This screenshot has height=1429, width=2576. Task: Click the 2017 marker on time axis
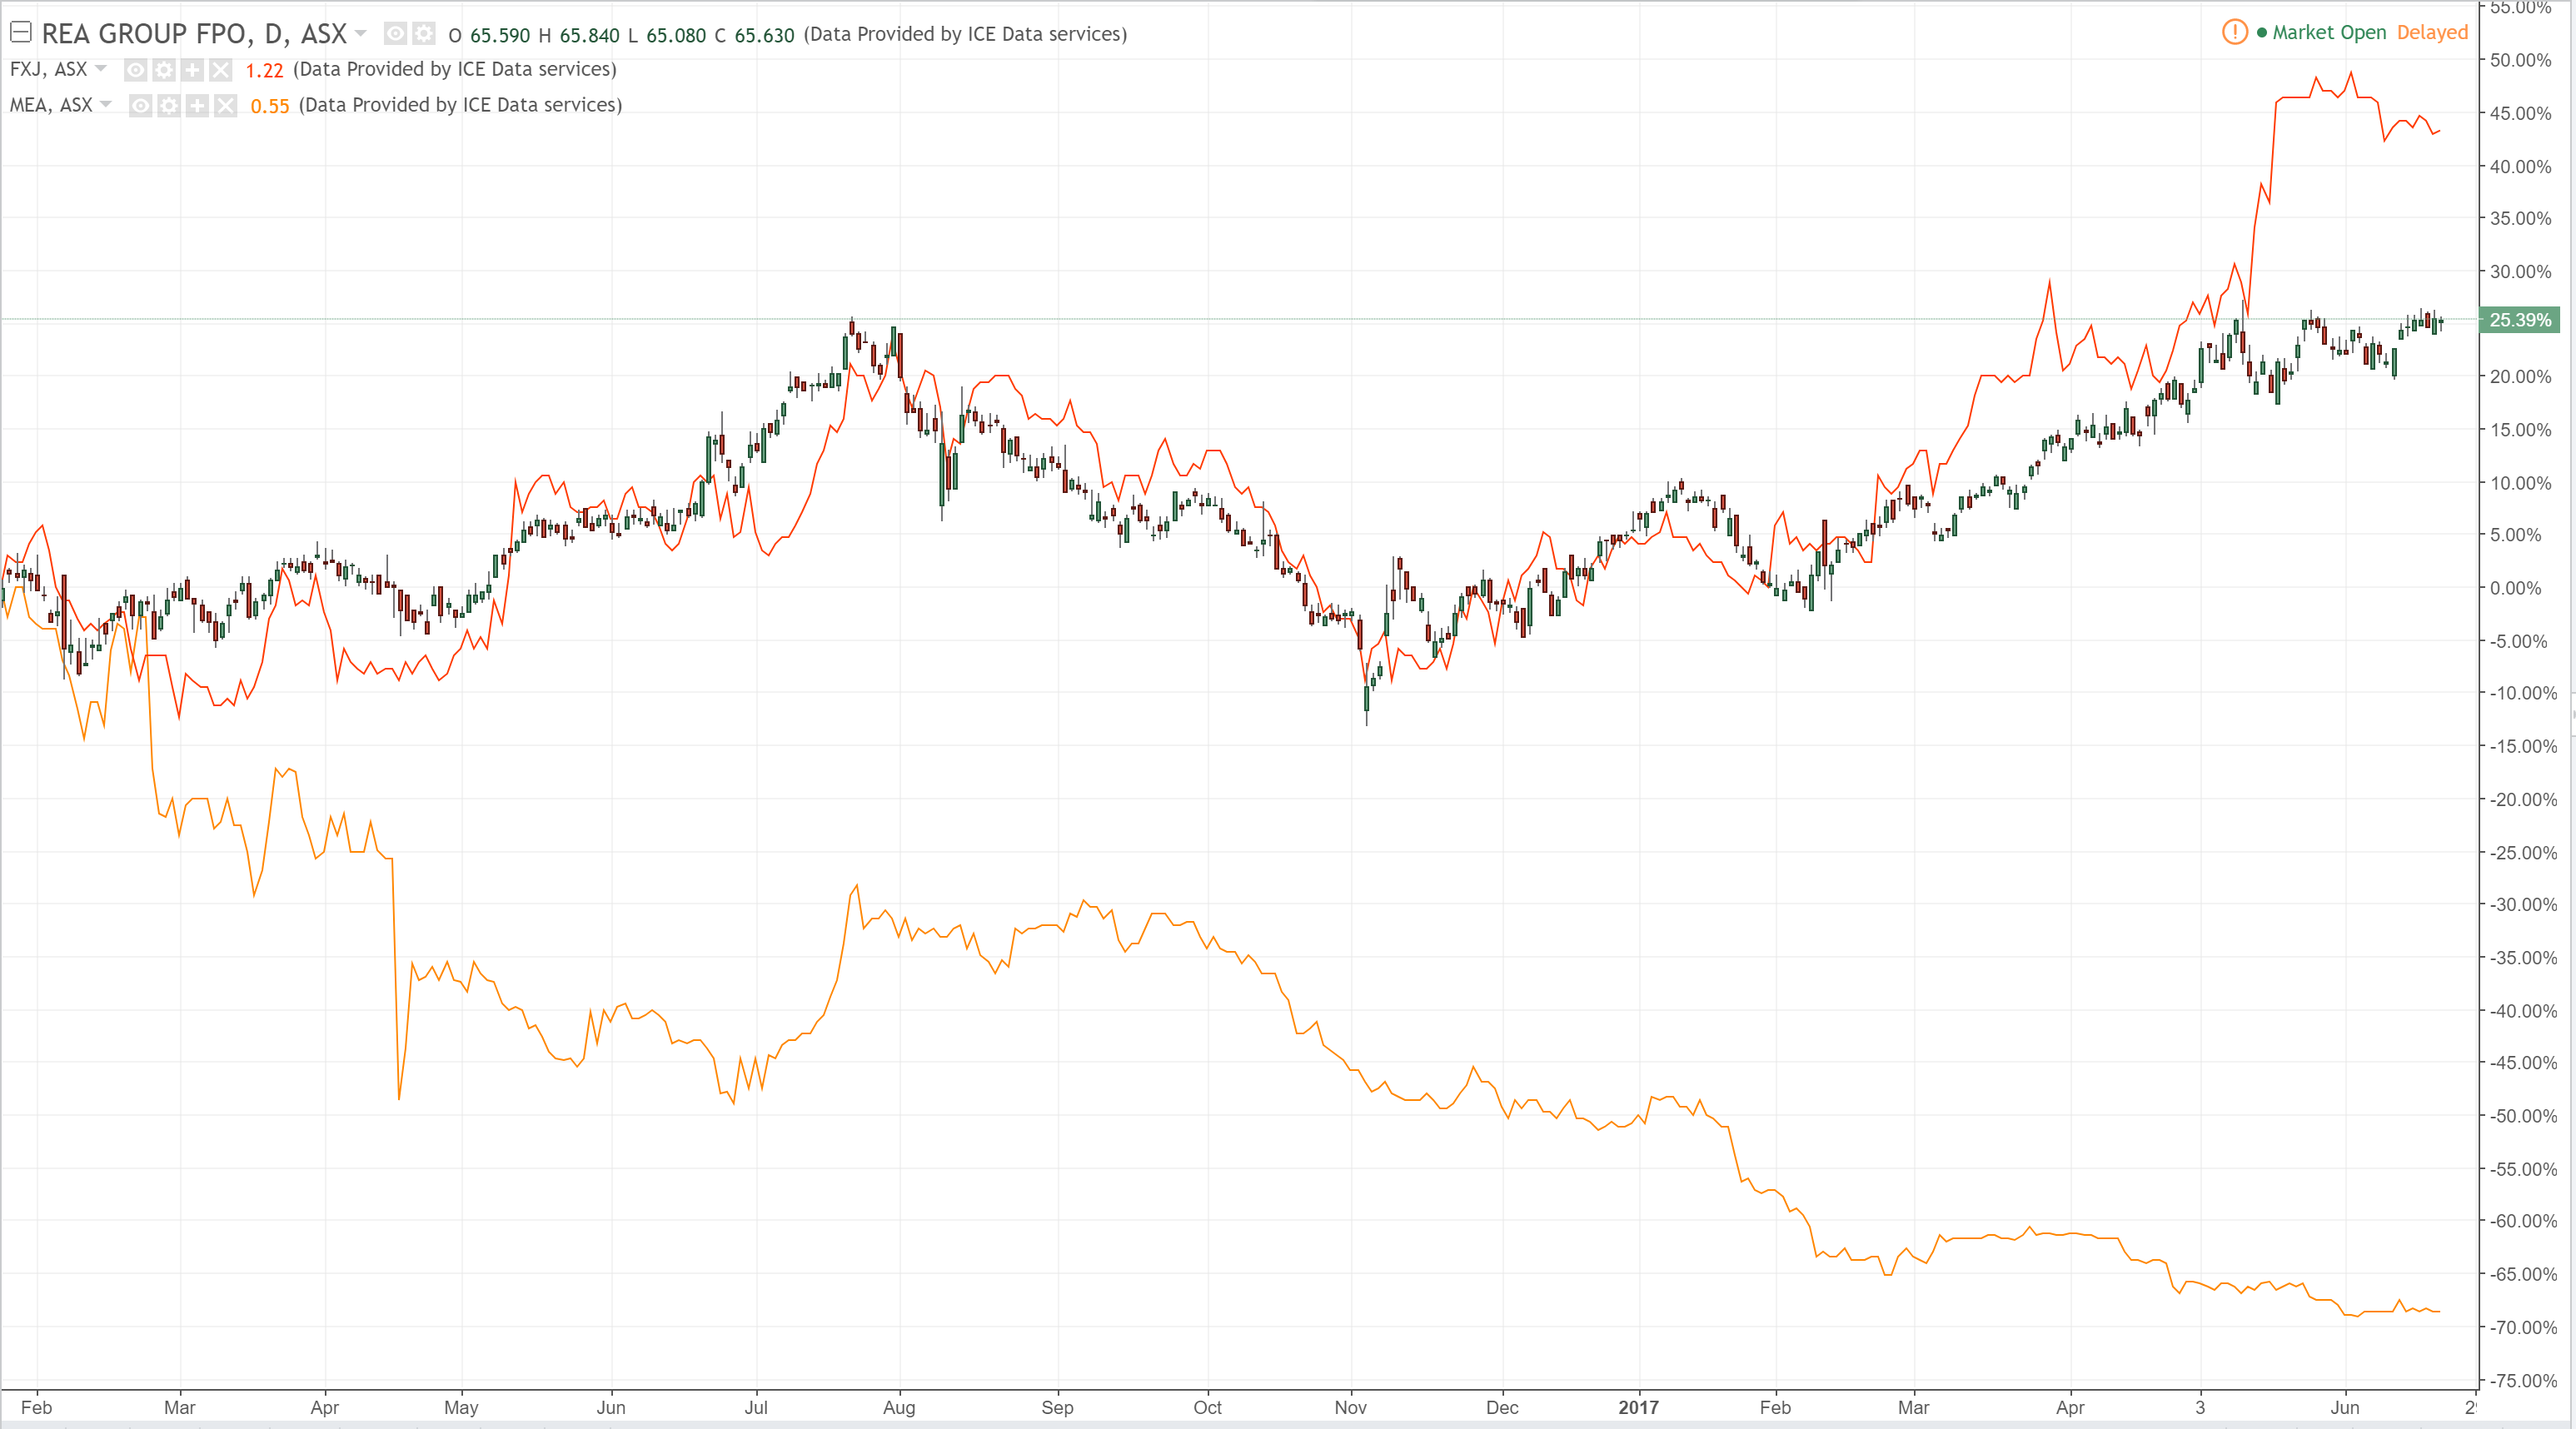(x=1638, y=1407)
